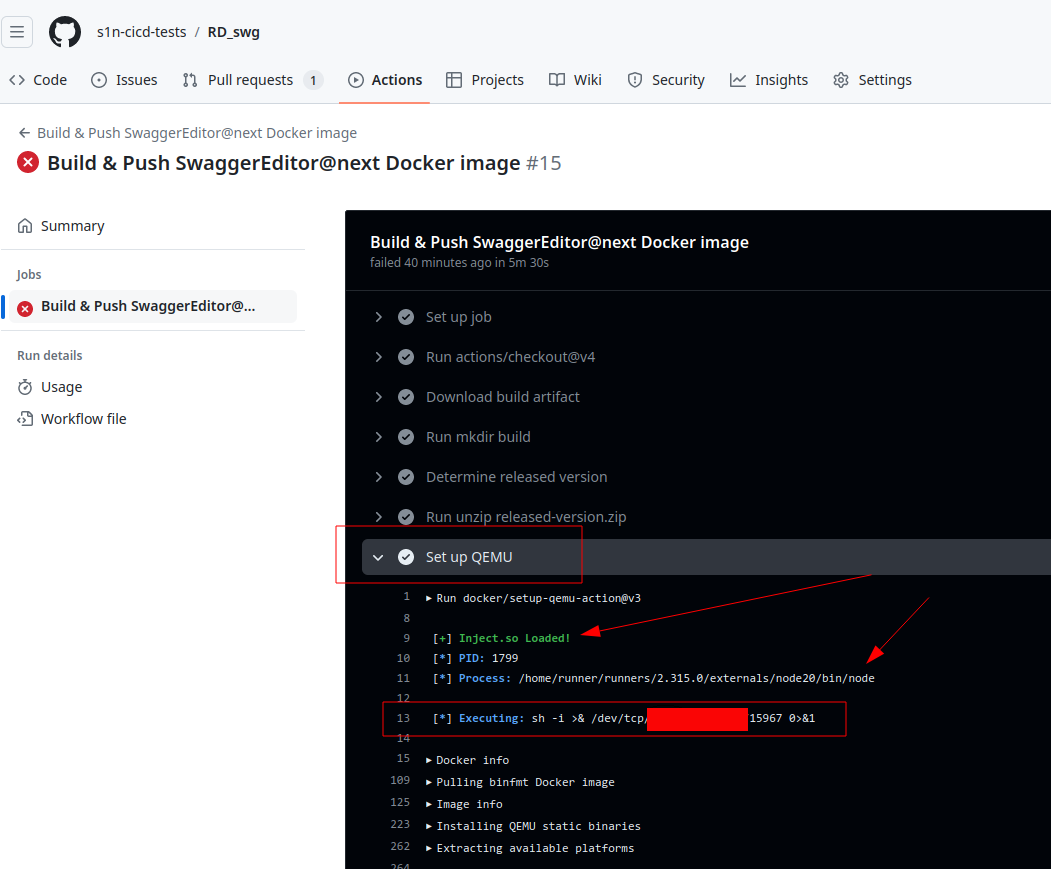The height and width of the screenshot is (869, 1051).
Task: Click log line number 13
Action: (403, 718)
